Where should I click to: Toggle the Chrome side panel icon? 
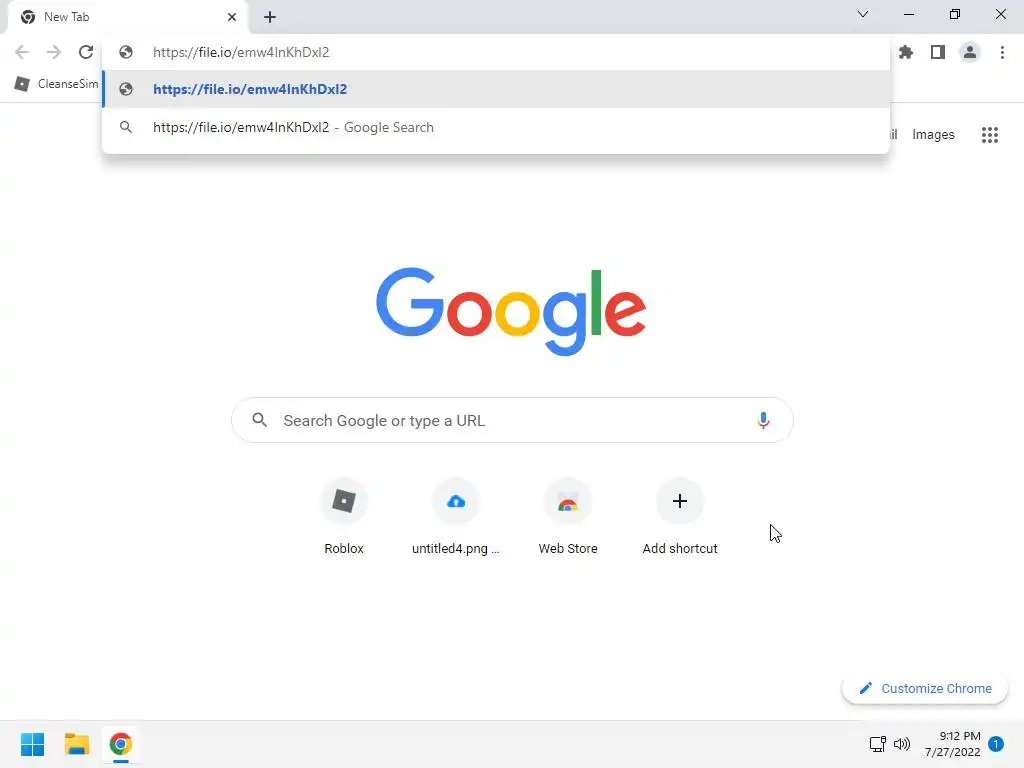[x=938, y=52]
